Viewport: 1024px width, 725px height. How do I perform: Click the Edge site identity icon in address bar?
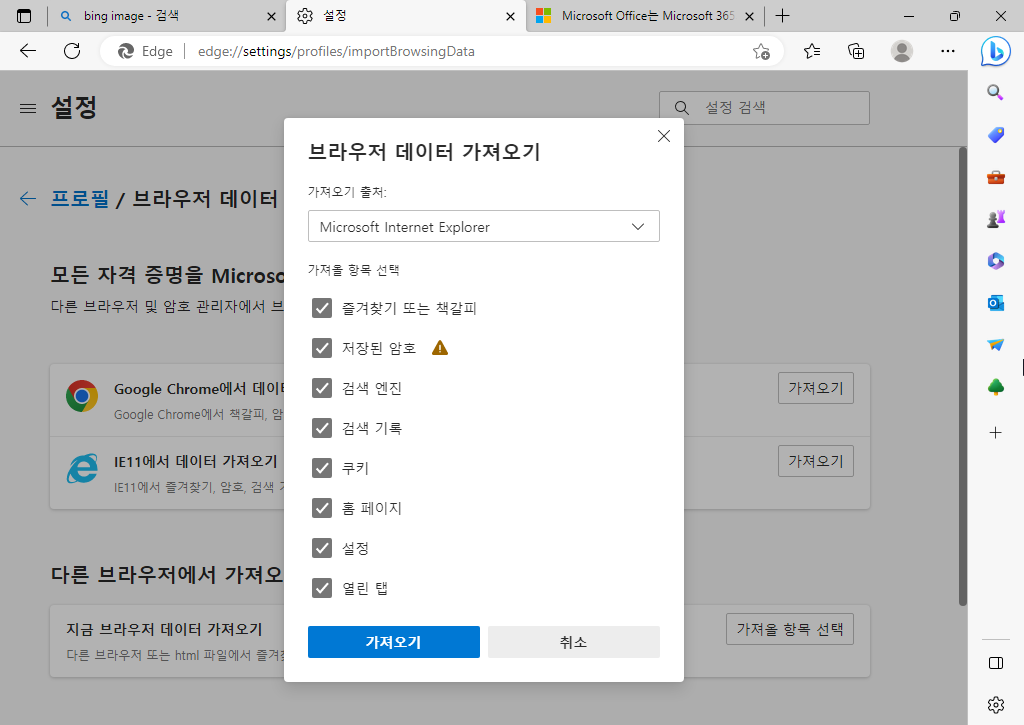pyautogui.click(x=125, y=51)
